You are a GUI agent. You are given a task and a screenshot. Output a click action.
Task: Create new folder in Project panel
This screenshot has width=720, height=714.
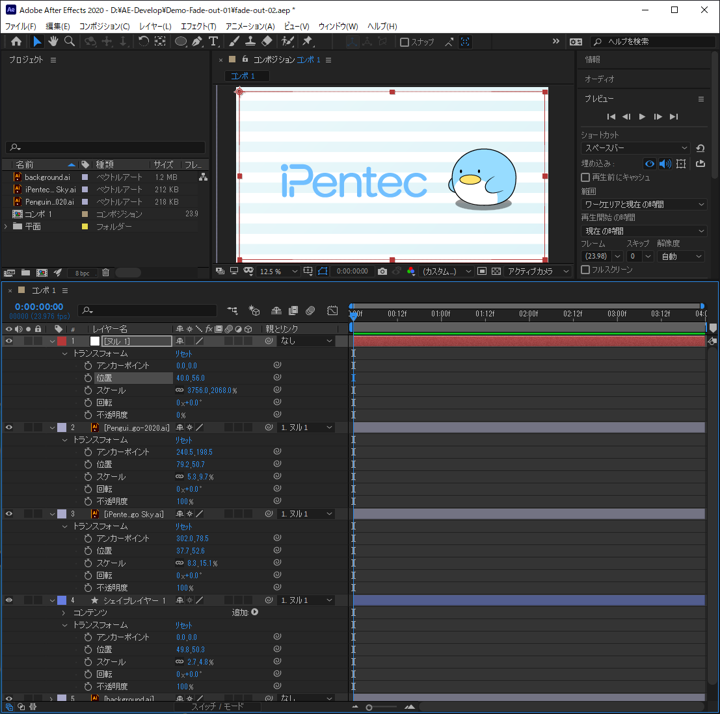(x=26, y=273)
